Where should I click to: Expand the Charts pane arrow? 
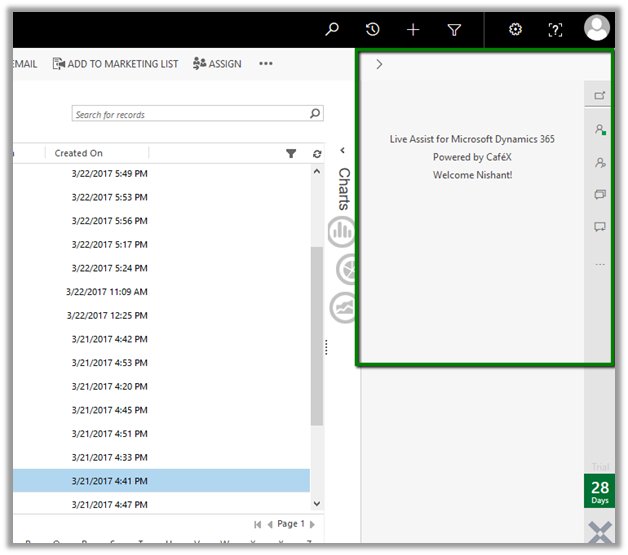pos(343,150)
